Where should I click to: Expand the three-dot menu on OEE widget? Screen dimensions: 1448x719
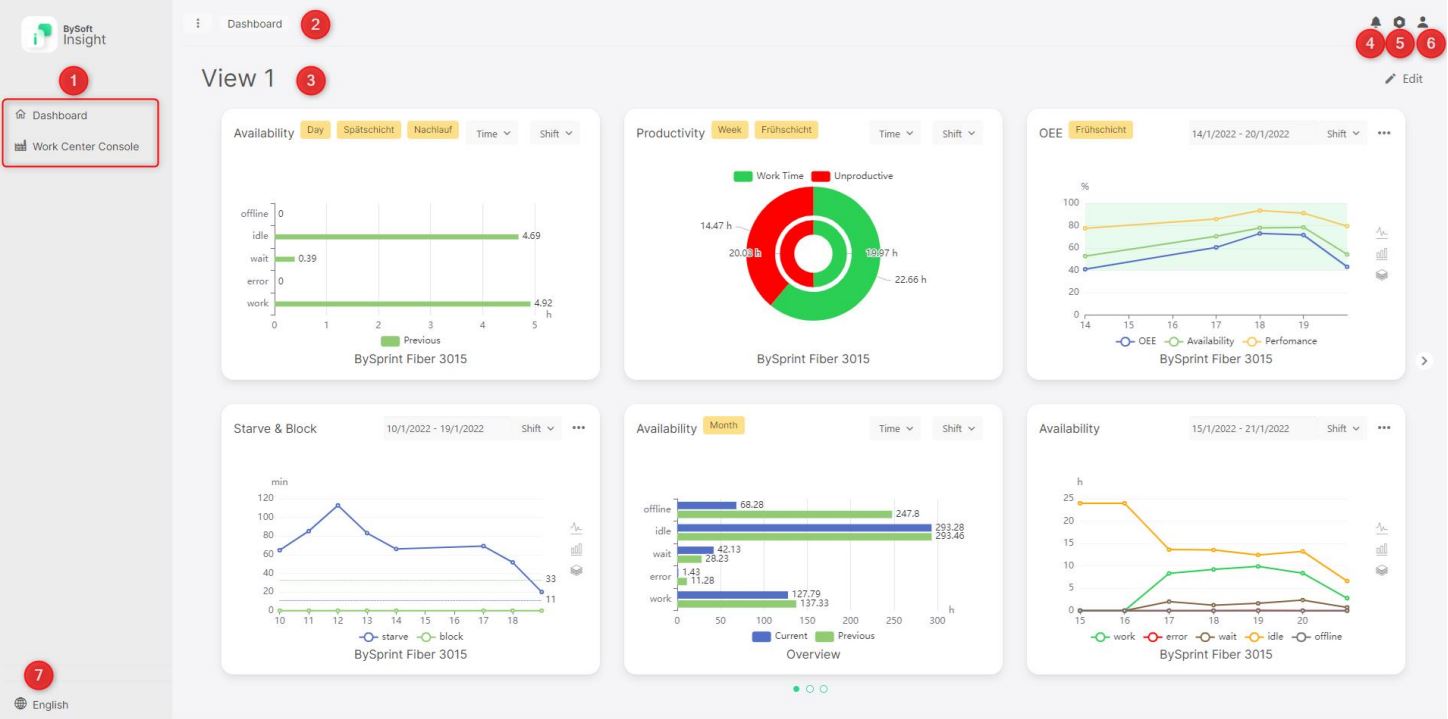(x=1384, y=131)
